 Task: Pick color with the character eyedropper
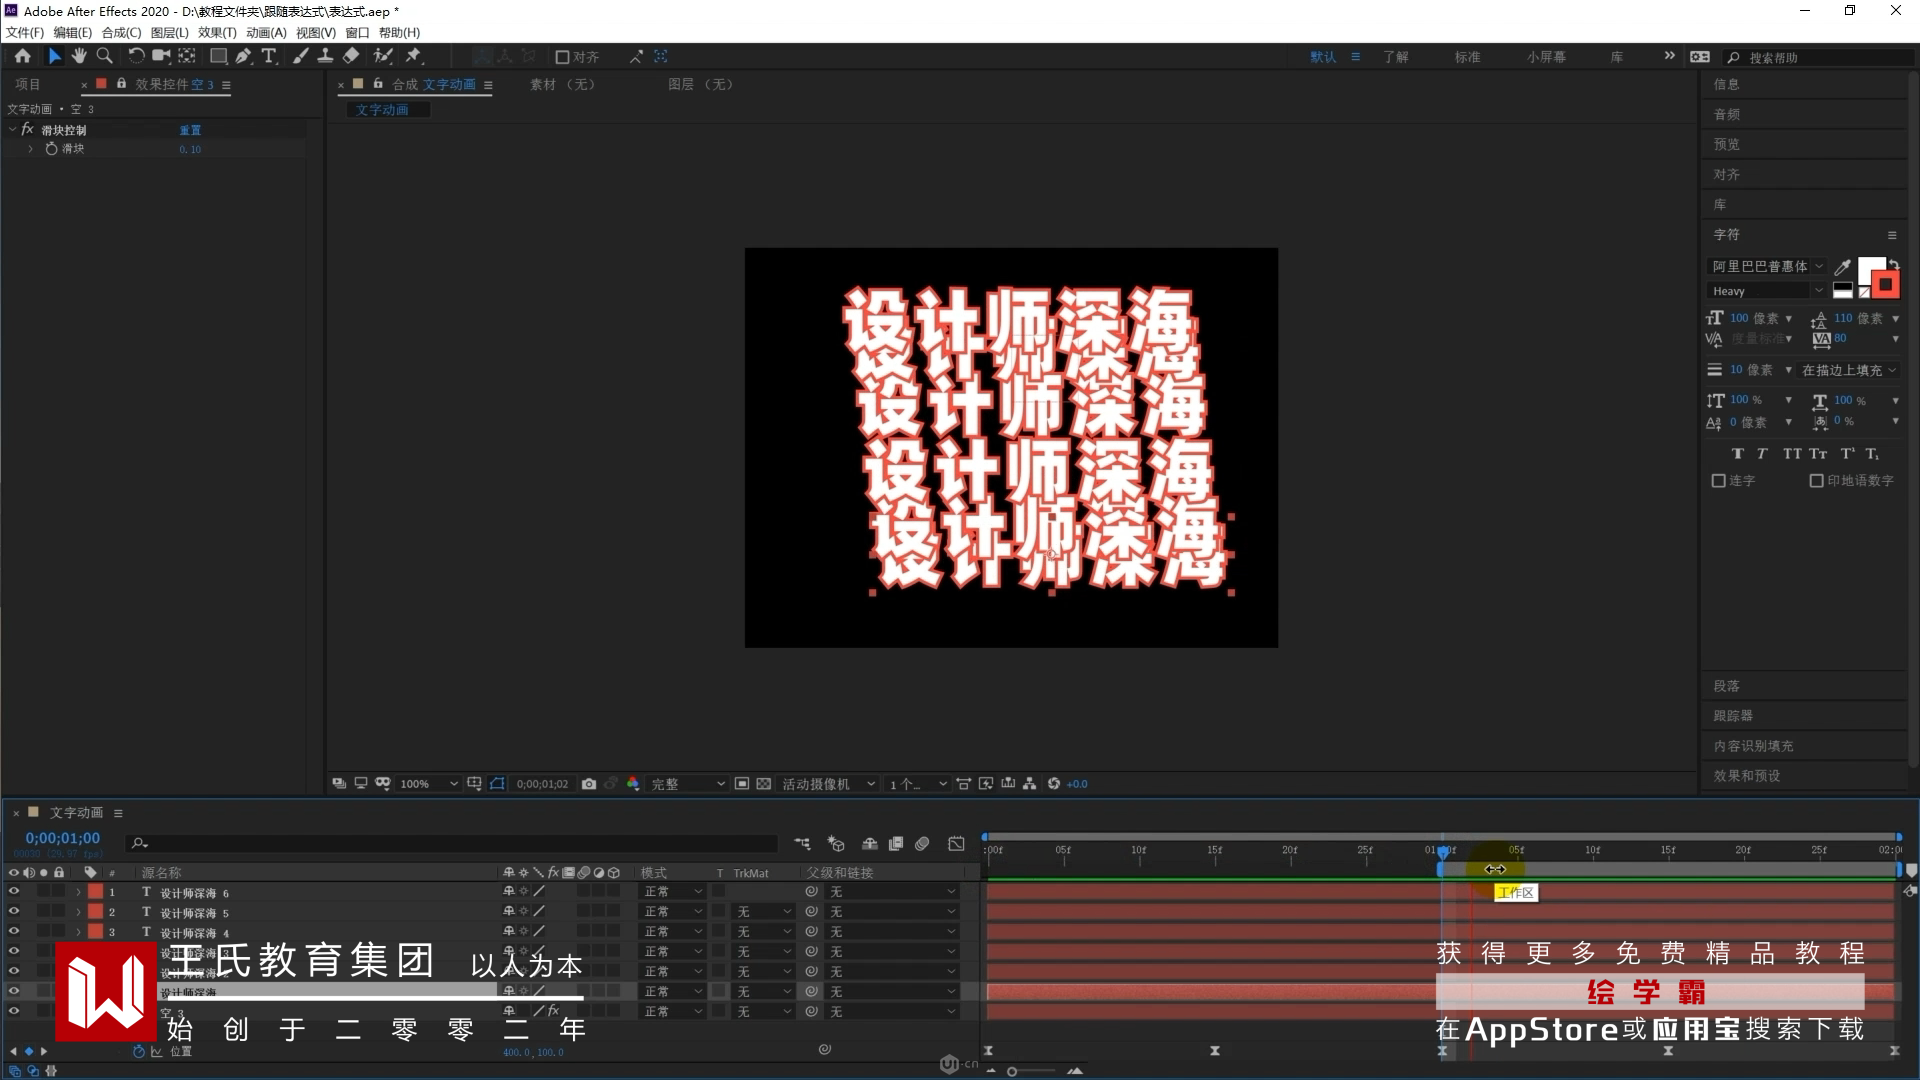tap(1842, 267)
